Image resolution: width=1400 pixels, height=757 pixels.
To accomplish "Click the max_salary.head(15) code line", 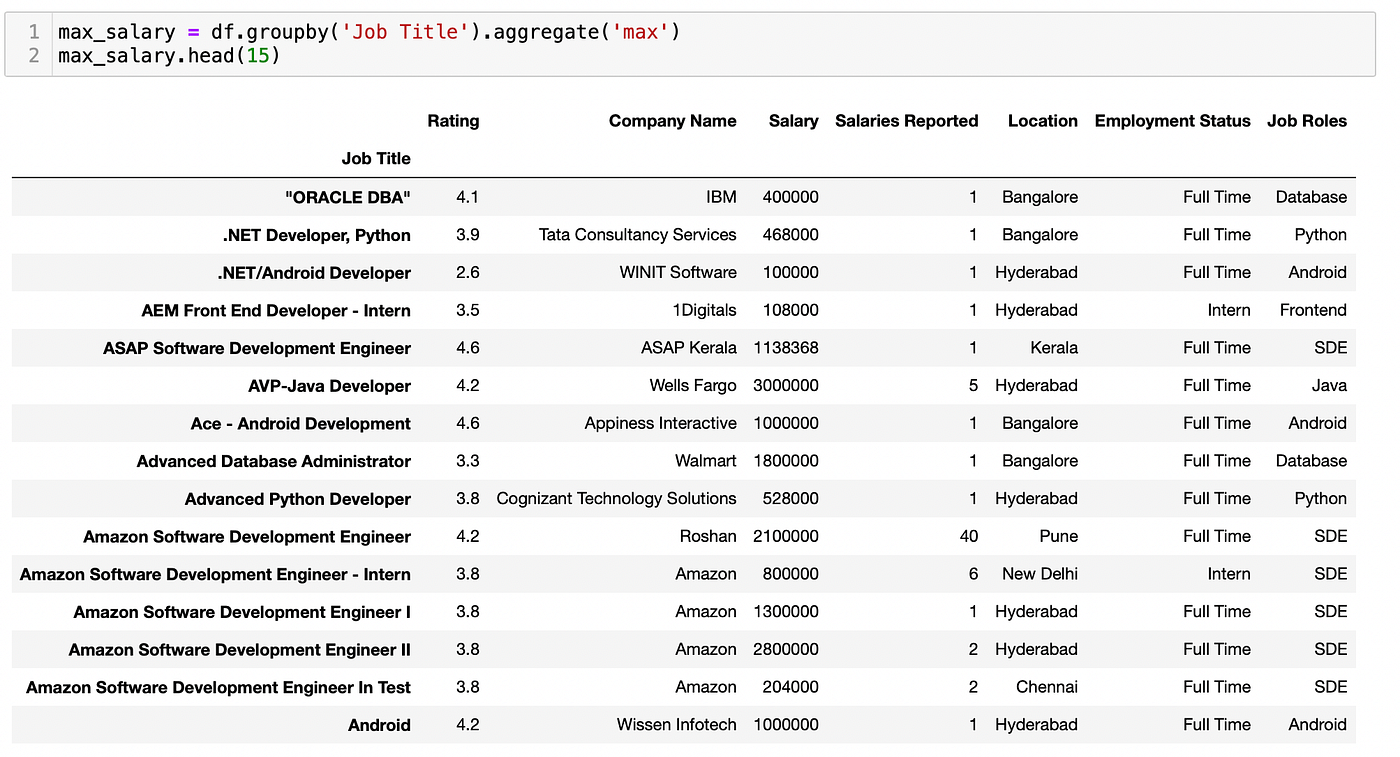I will pyautogui.click(x=168, y=55).
